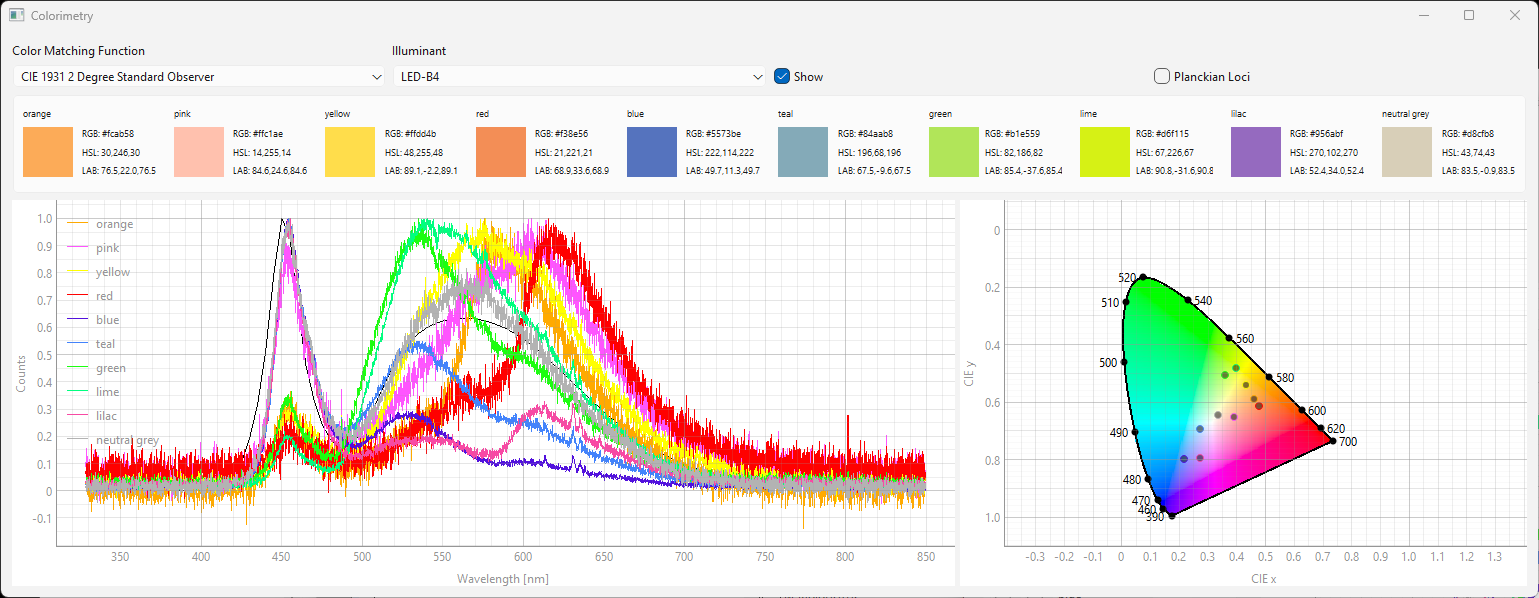Click the green sample swatch
This screenshot has height=598, width=1539.
coord(954,152)
